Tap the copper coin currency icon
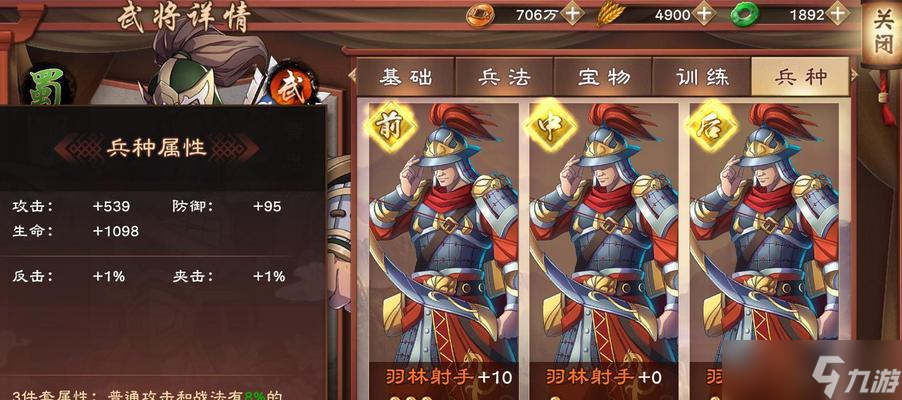This screenshot has width=902, height=400. click(480, 14)
